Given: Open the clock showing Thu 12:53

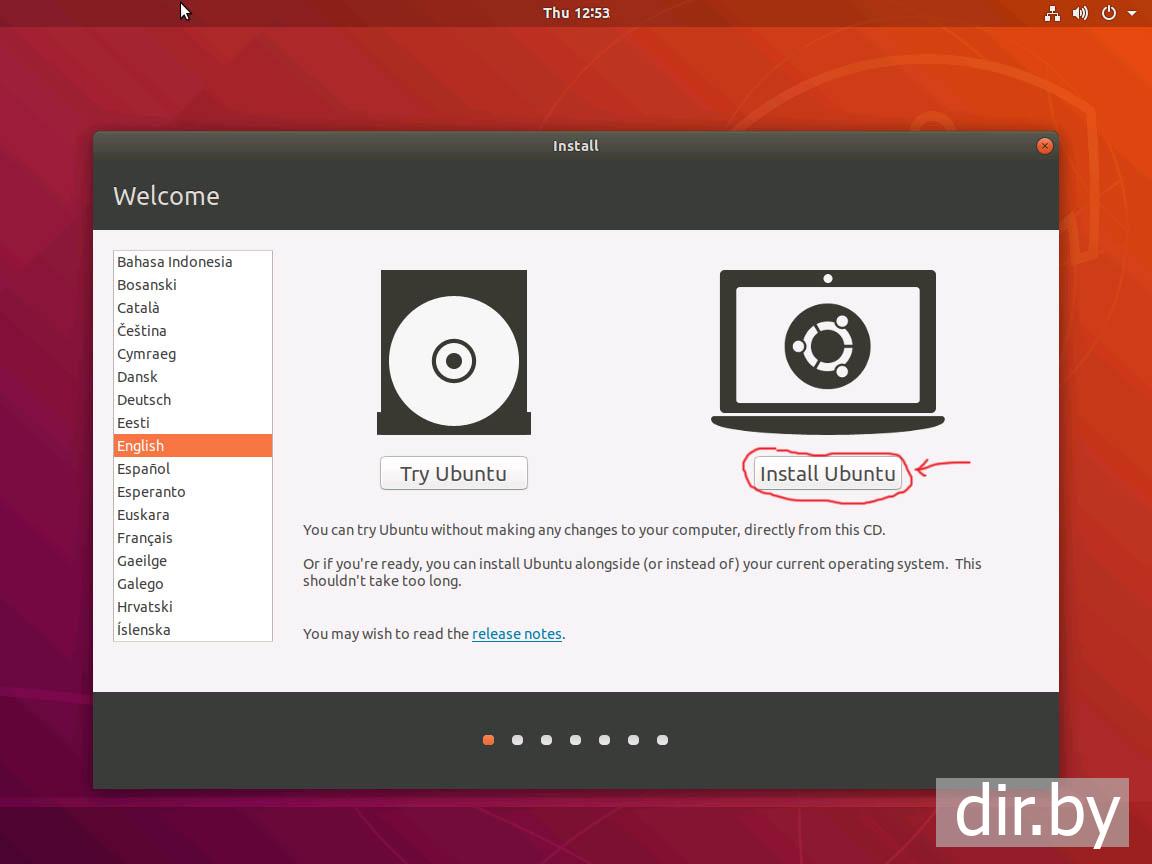Looking at the screenshot, I should [x=576, y=13].
